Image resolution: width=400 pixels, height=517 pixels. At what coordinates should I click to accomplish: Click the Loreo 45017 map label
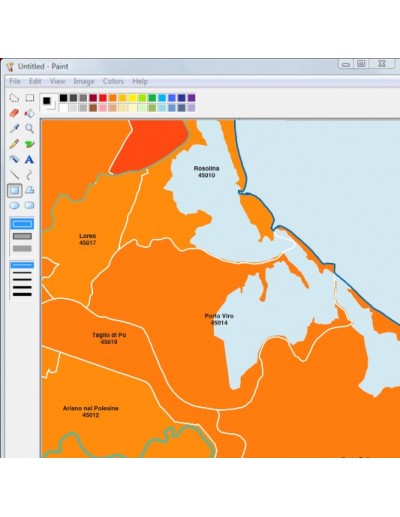pyautogui.click(x=87, y=239)
